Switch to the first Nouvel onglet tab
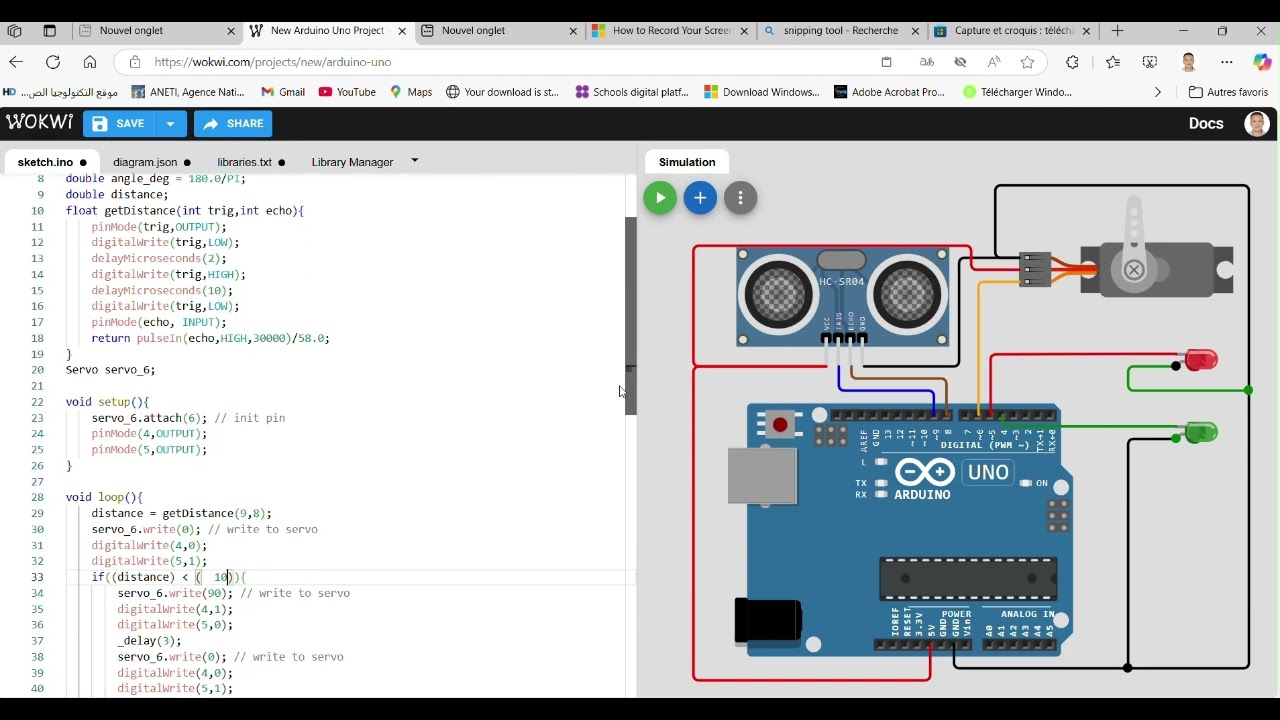Viewport: 1280px width, 720px height. 158,31
